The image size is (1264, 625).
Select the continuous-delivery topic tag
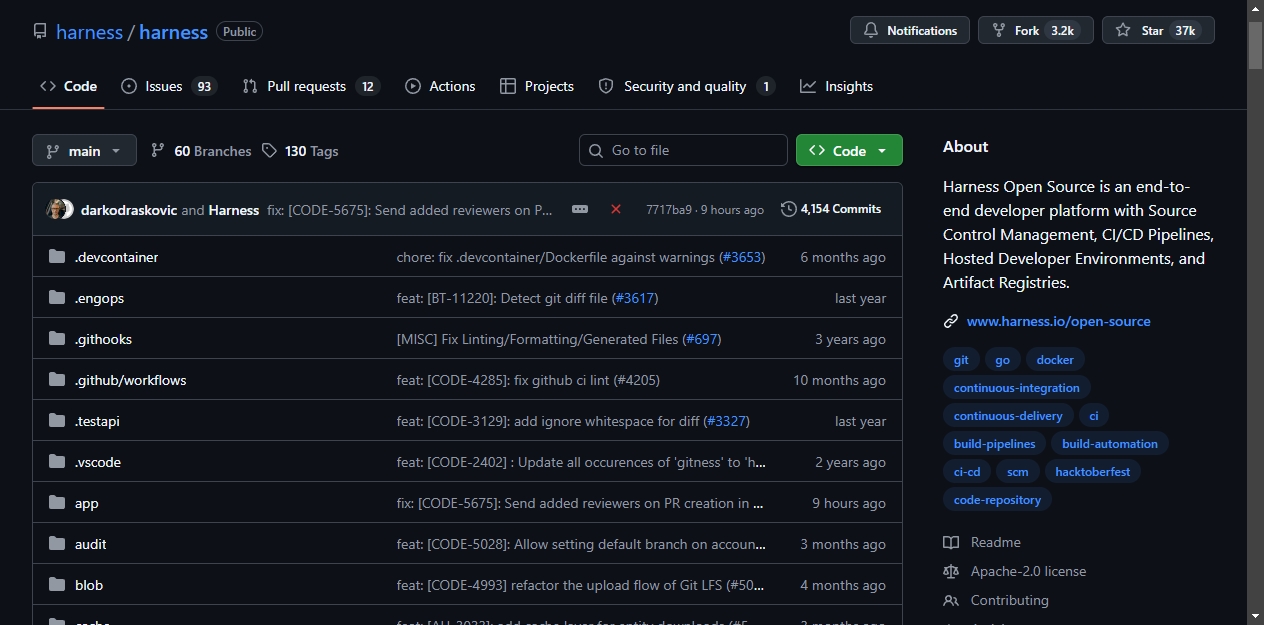pyautogui.click(x=1008, y=416)
